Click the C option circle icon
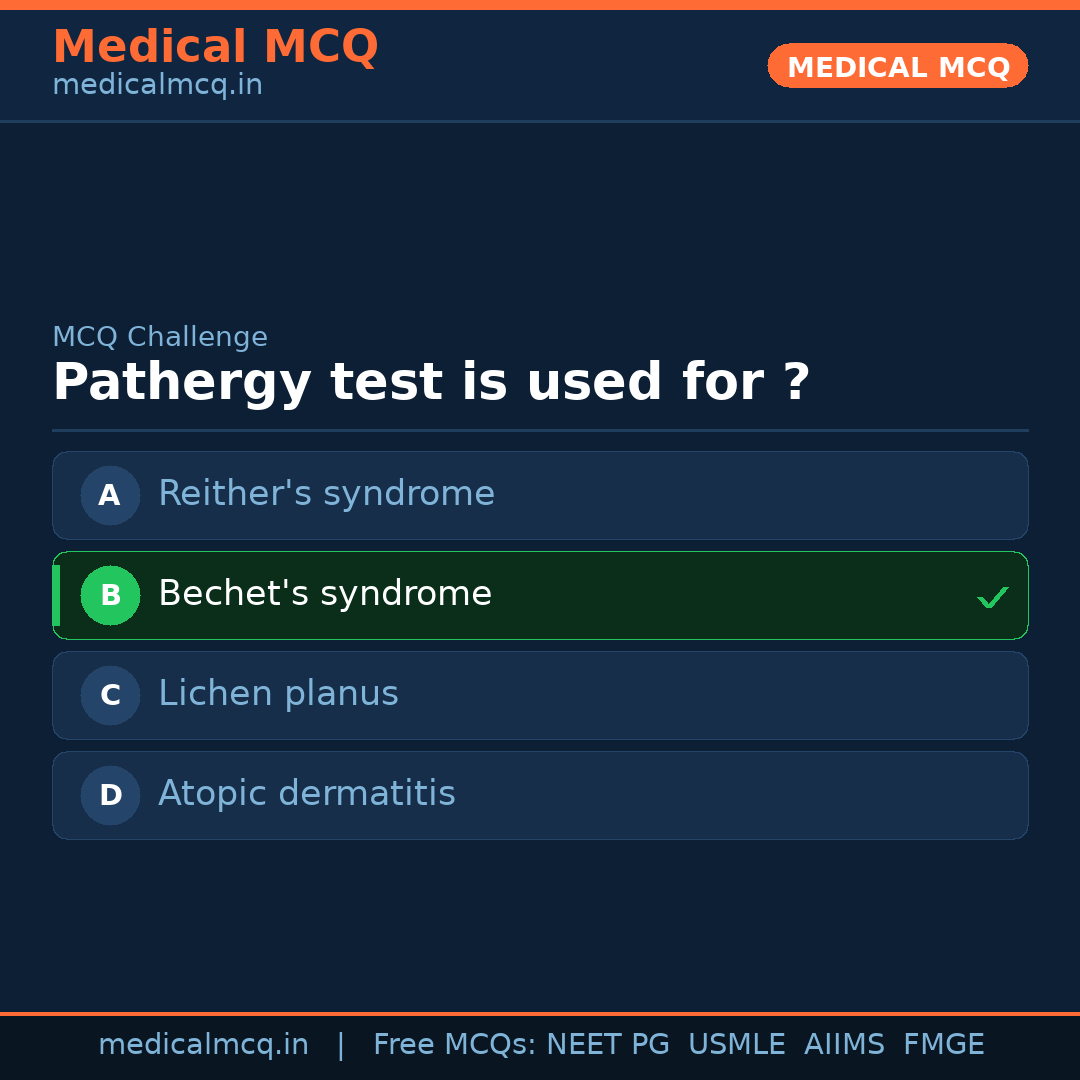 tap(110, 695)
